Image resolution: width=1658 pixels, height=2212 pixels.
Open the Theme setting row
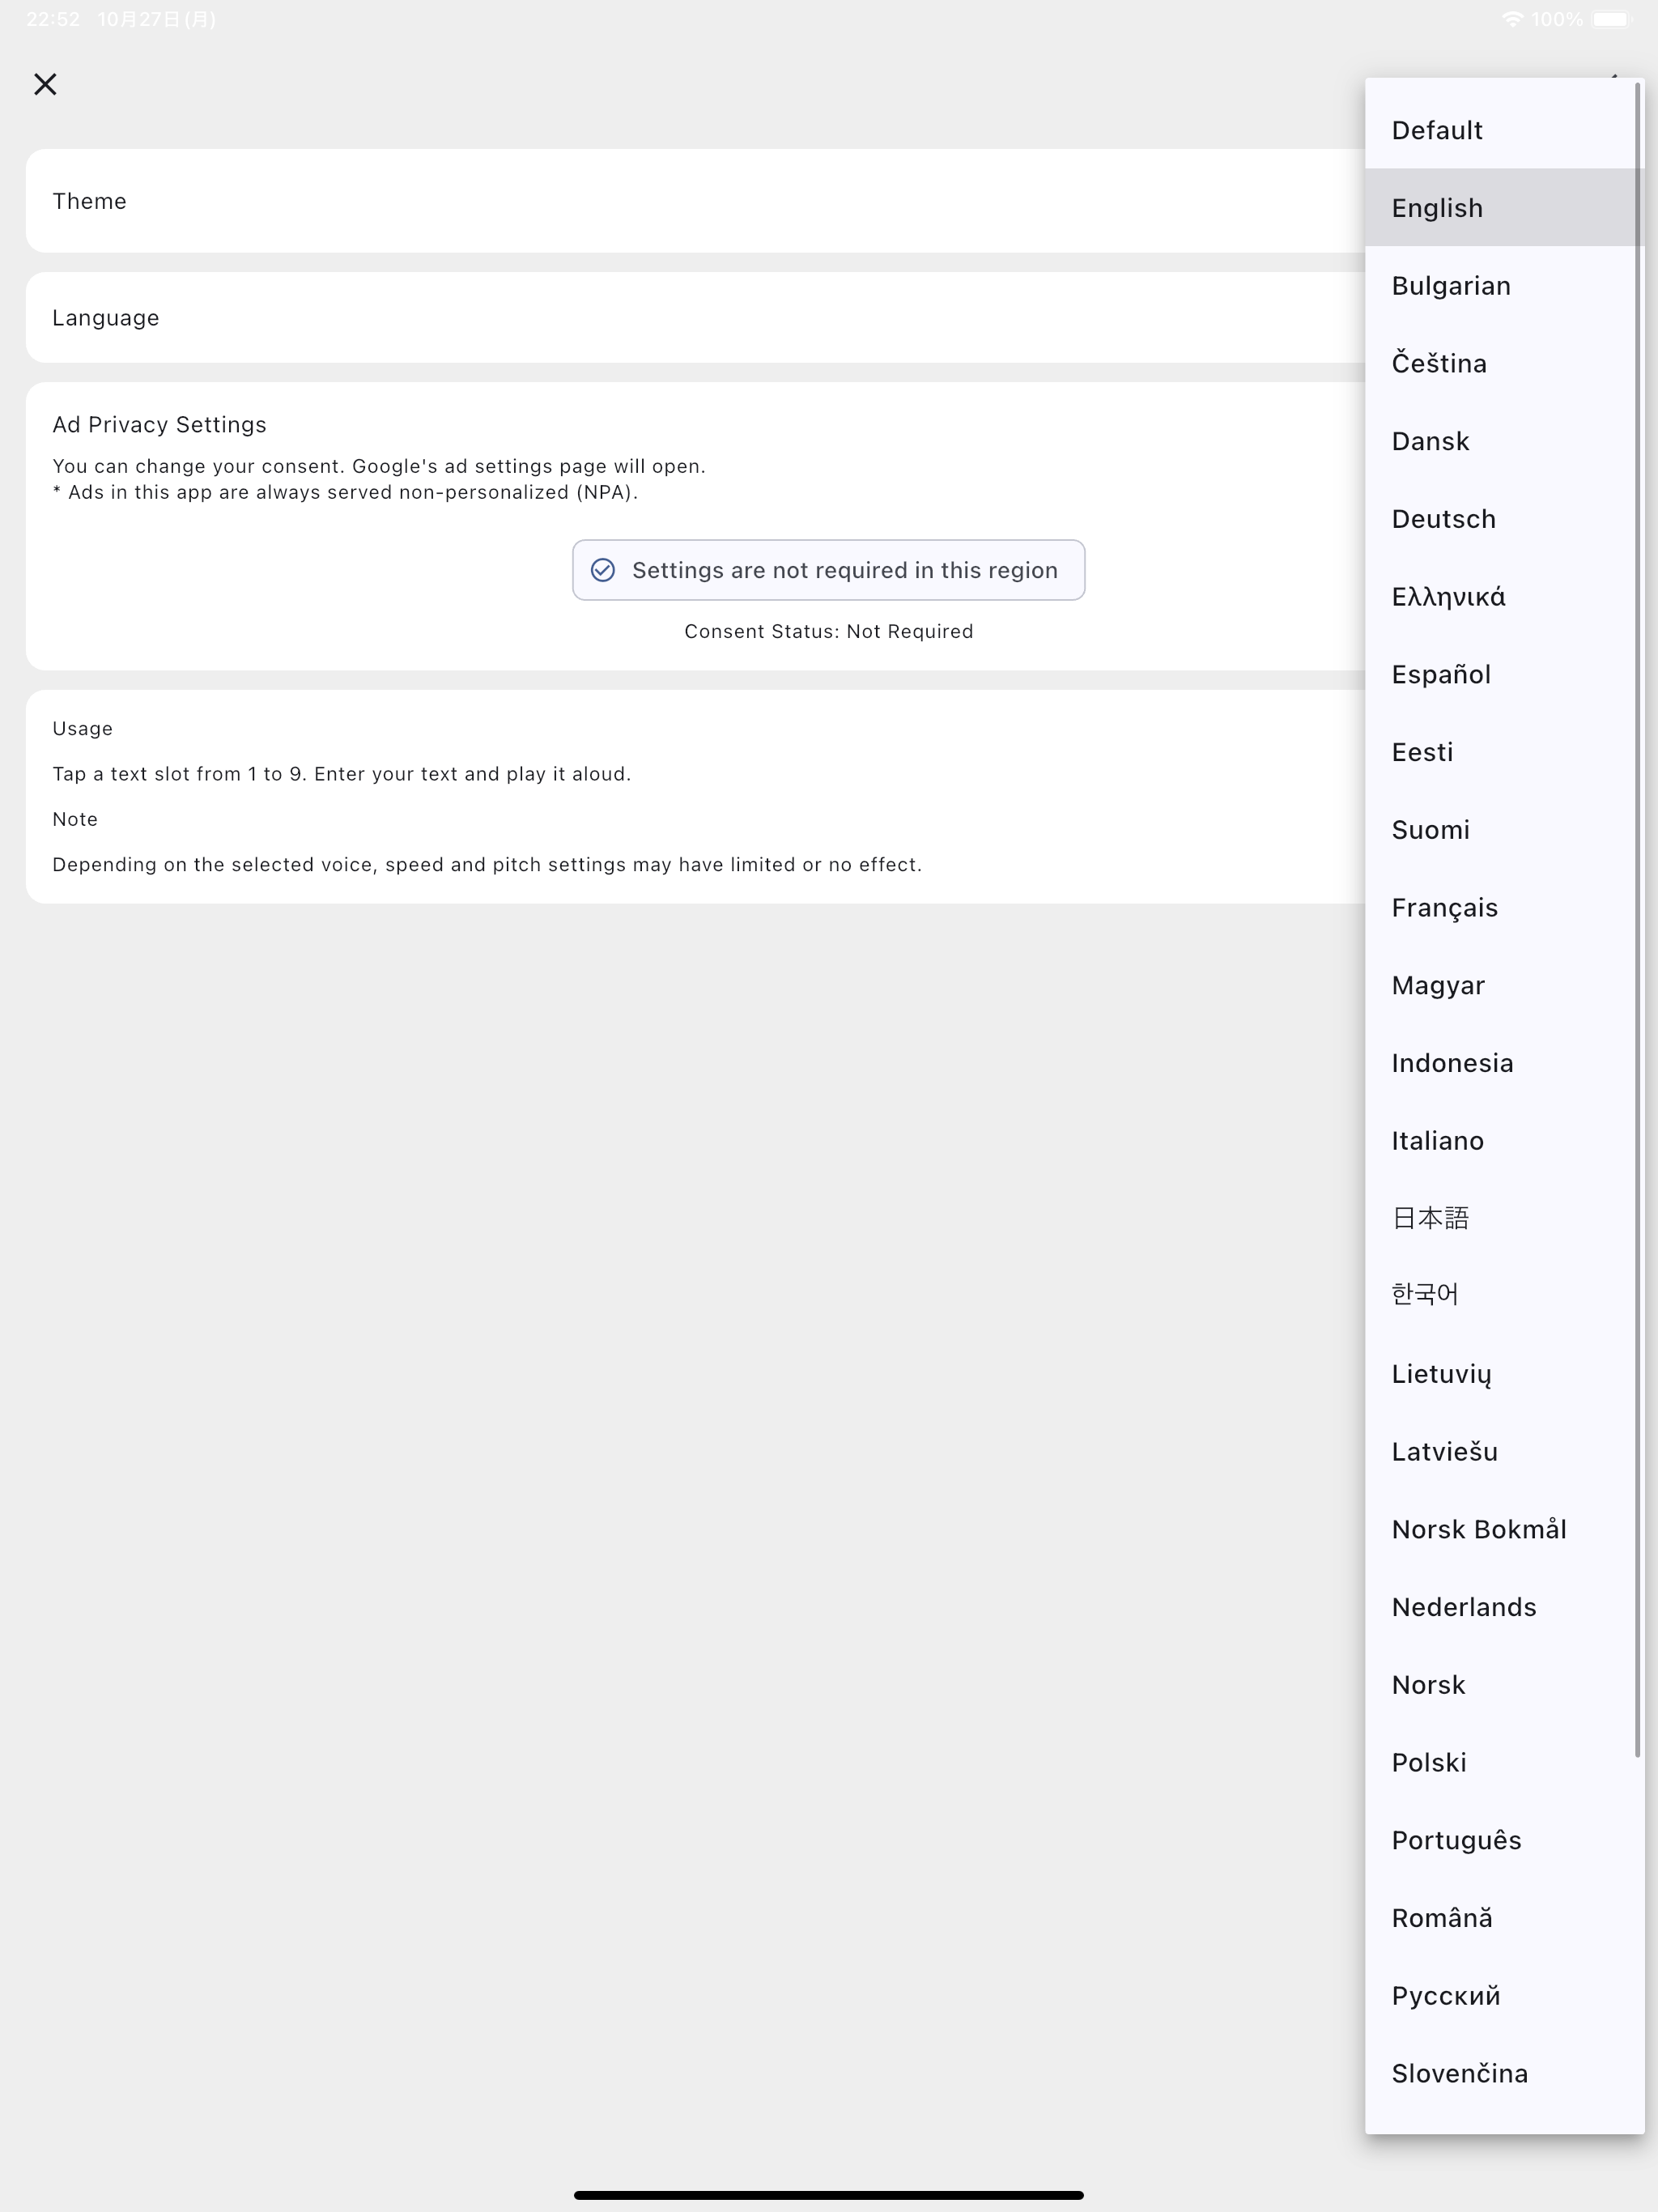695,201
